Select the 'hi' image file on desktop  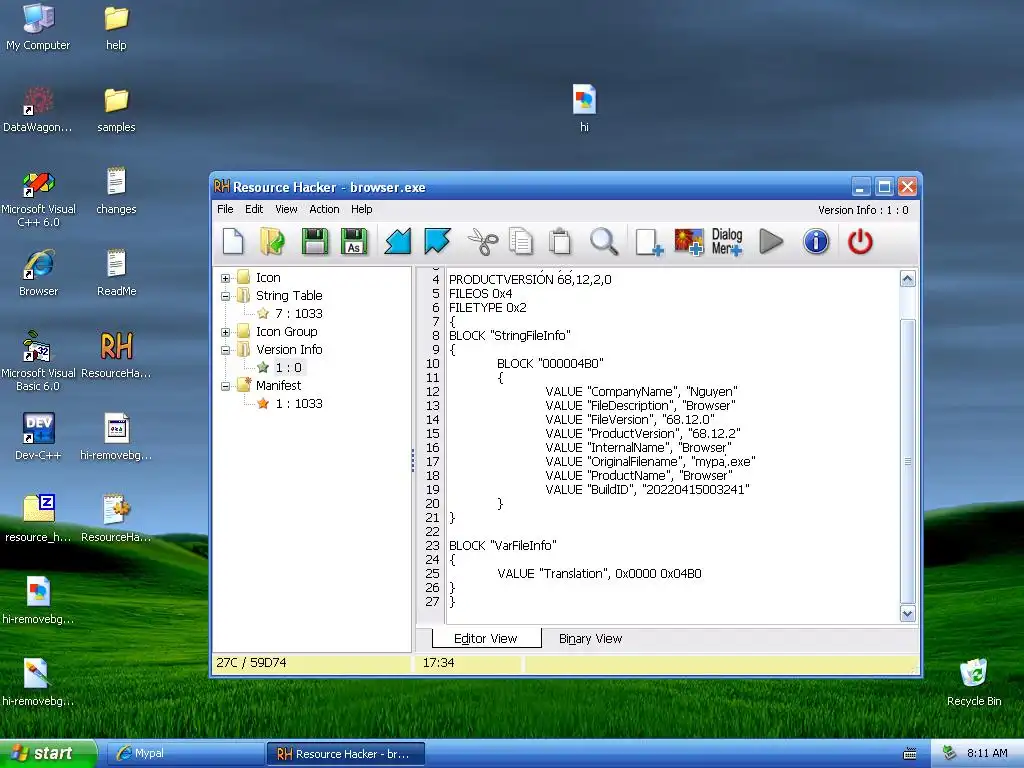(x=584, y=108)
